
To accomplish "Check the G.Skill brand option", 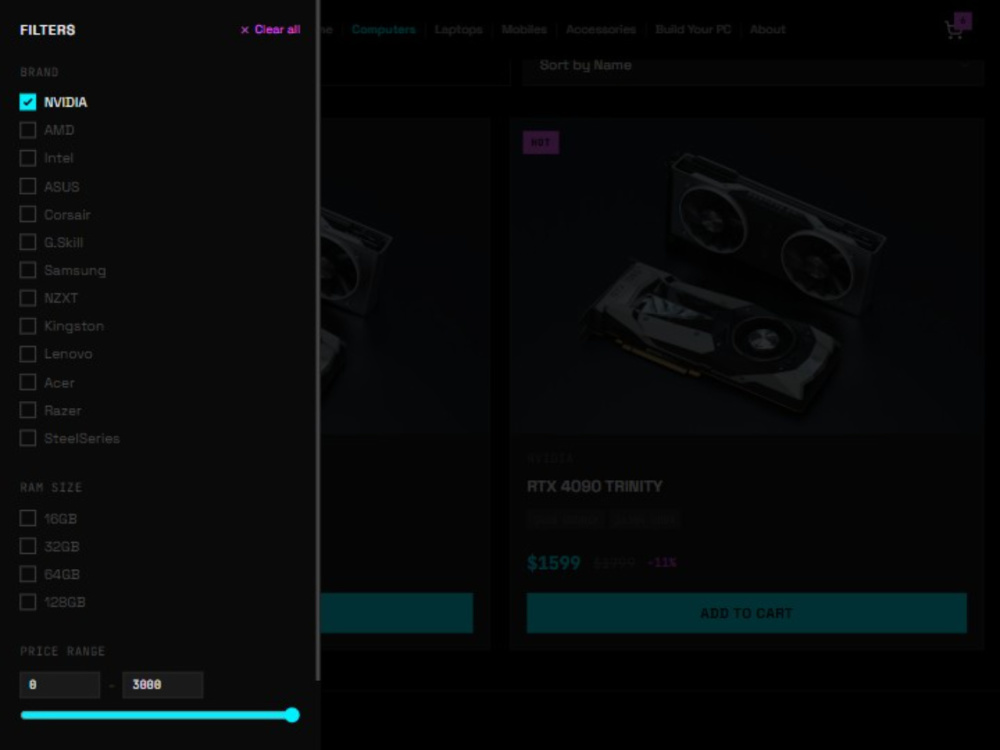I will [27, 242].
